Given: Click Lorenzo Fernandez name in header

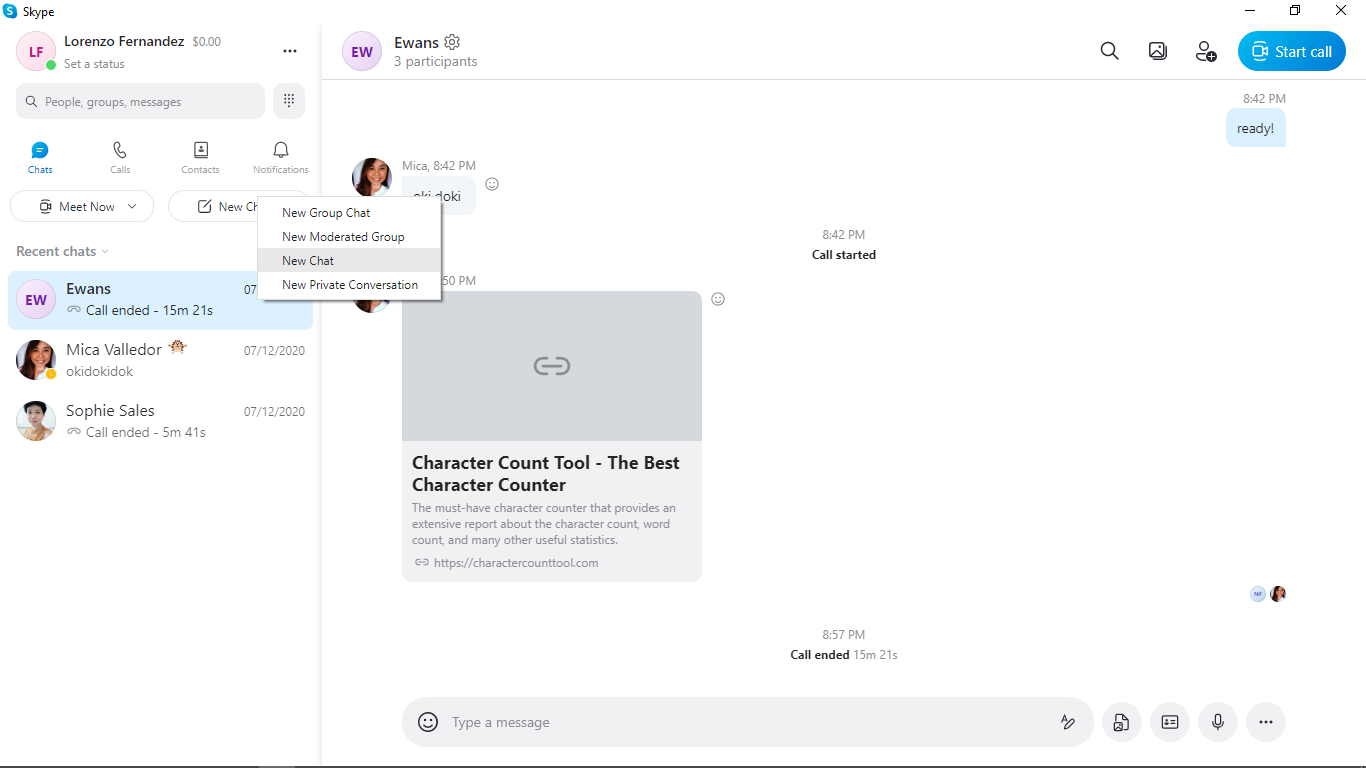Looking at the screenshot, I should pos(124,42).
